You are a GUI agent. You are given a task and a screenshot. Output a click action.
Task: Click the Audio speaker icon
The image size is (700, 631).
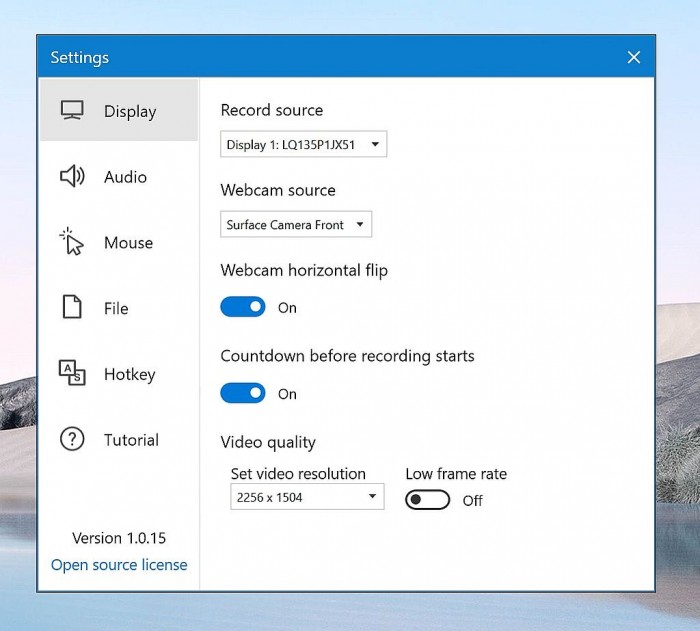pyautogui.click(x=72, y=177)
